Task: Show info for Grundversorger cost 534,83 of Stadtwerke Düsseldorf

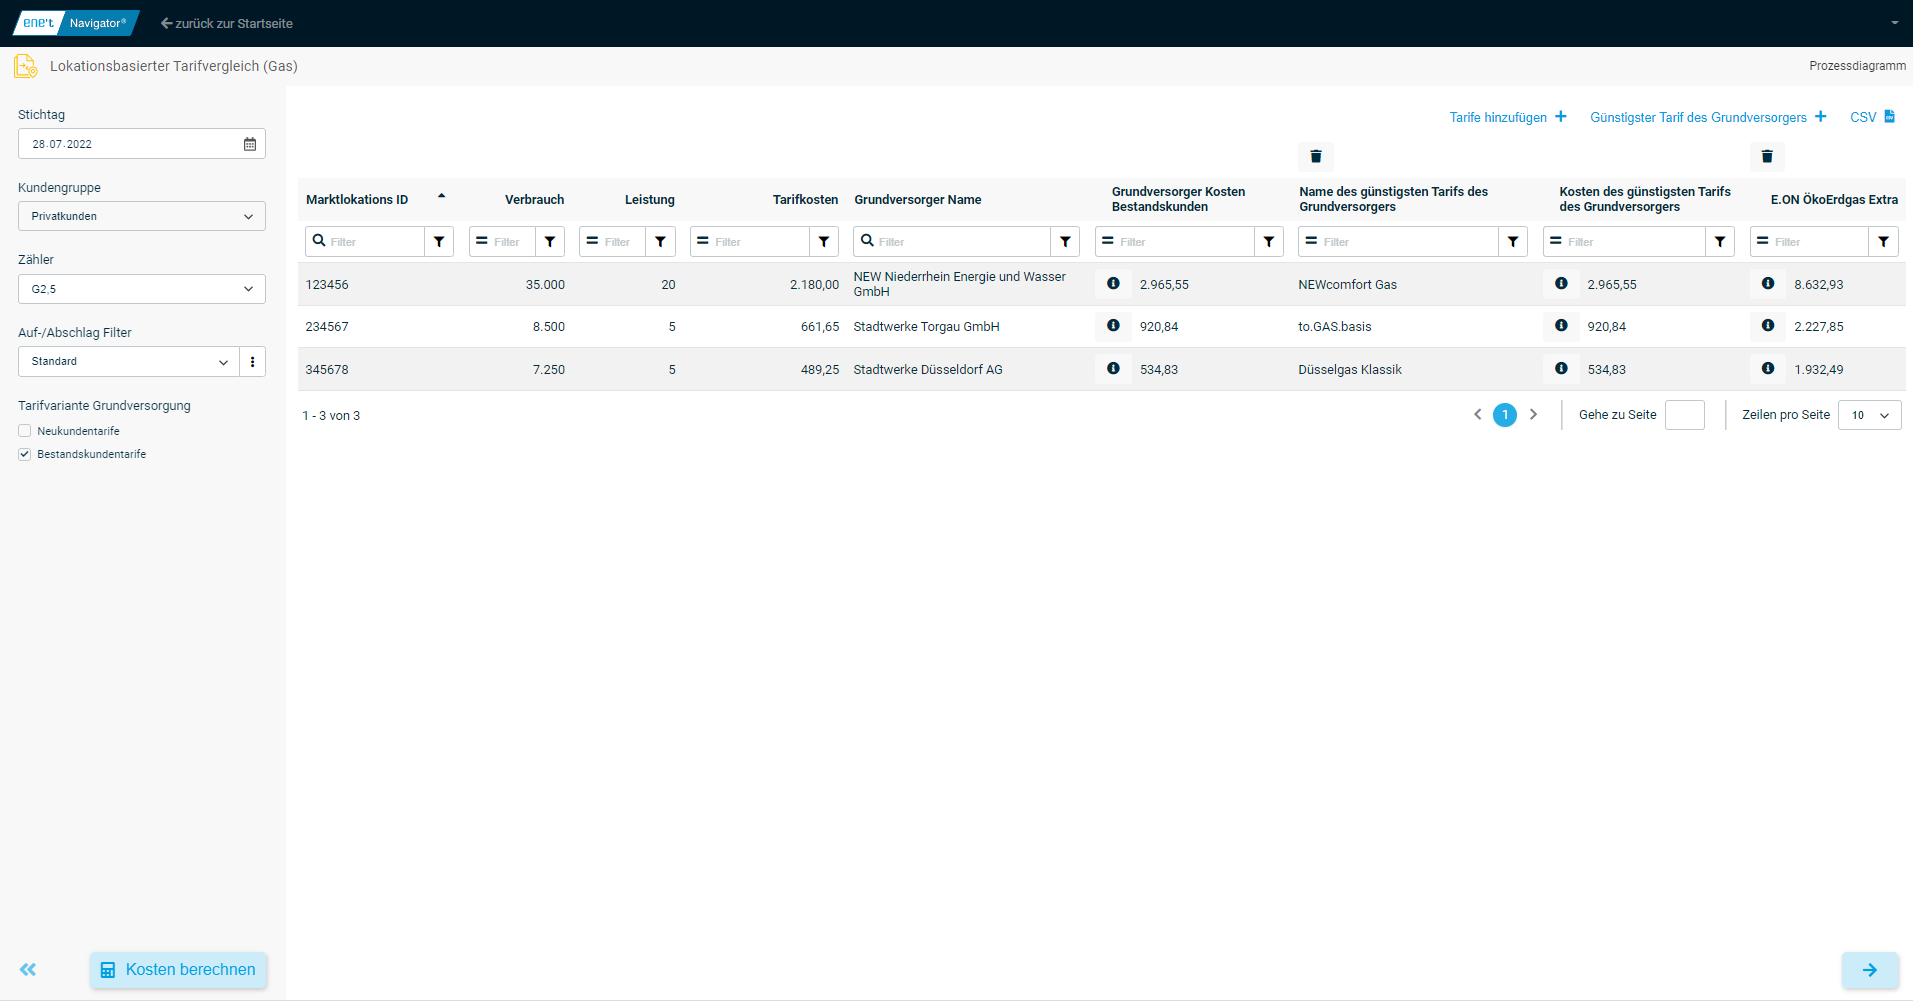Action: (1113, 369)
